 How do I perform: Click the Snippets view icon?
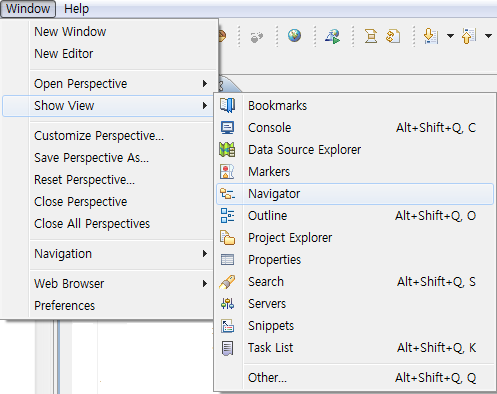tap(227, 326)
